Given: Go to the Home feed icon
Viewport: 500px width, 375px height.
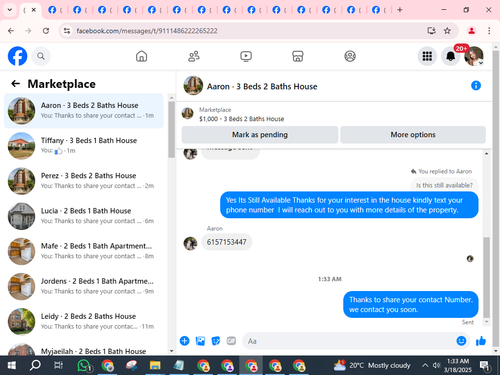Looking at the screenshot, I should pyautogui.click(x=141, y=56).
